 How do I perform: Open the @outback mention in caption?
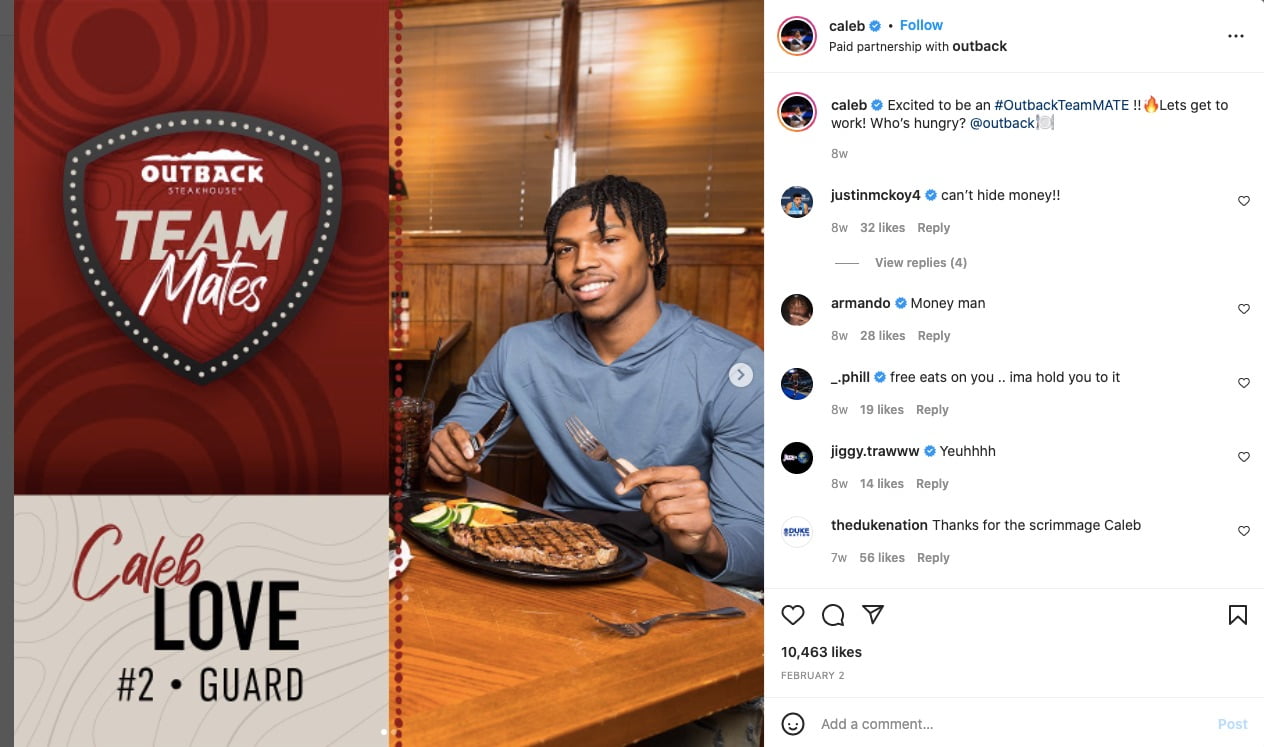click(1002, 123)
